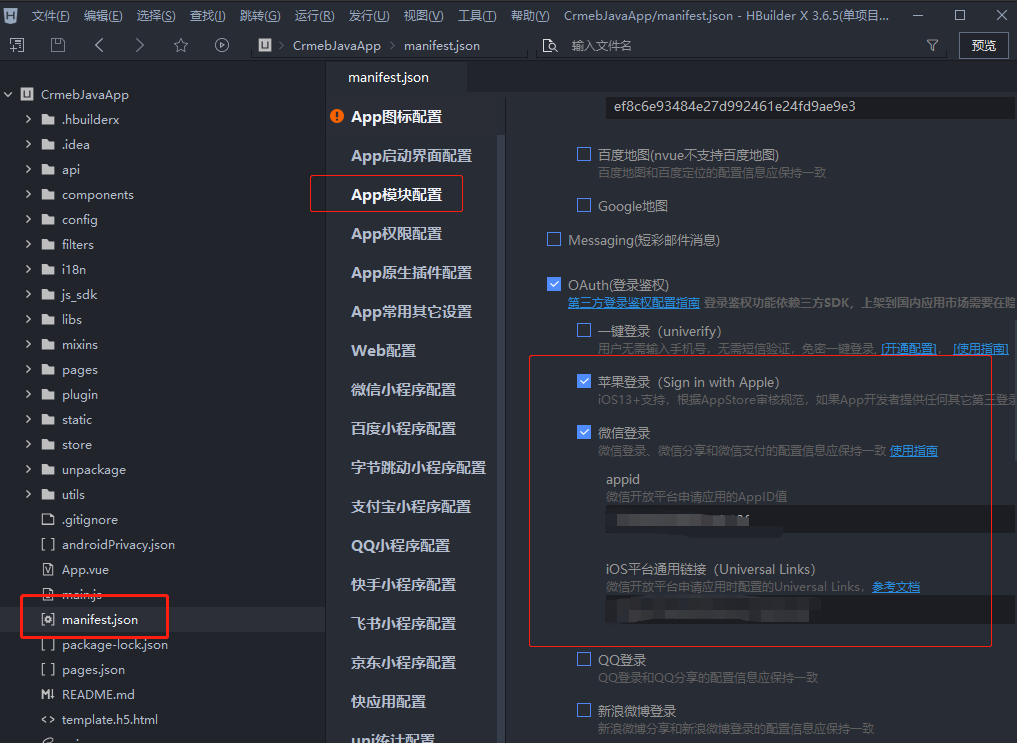Click the HBuilder X logo icon
The image size is (1017, 743).
[x=10, y=16]
